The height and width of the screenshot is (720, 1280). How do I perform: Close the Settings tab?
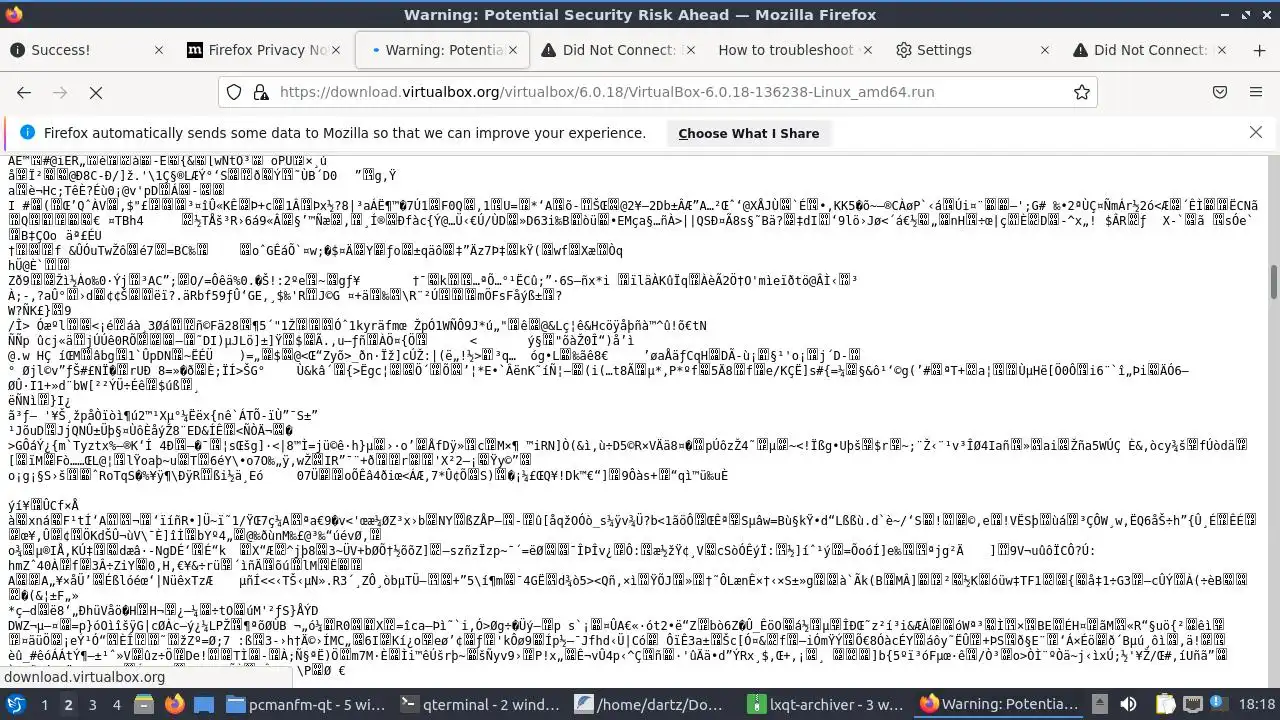point(1045,50)
